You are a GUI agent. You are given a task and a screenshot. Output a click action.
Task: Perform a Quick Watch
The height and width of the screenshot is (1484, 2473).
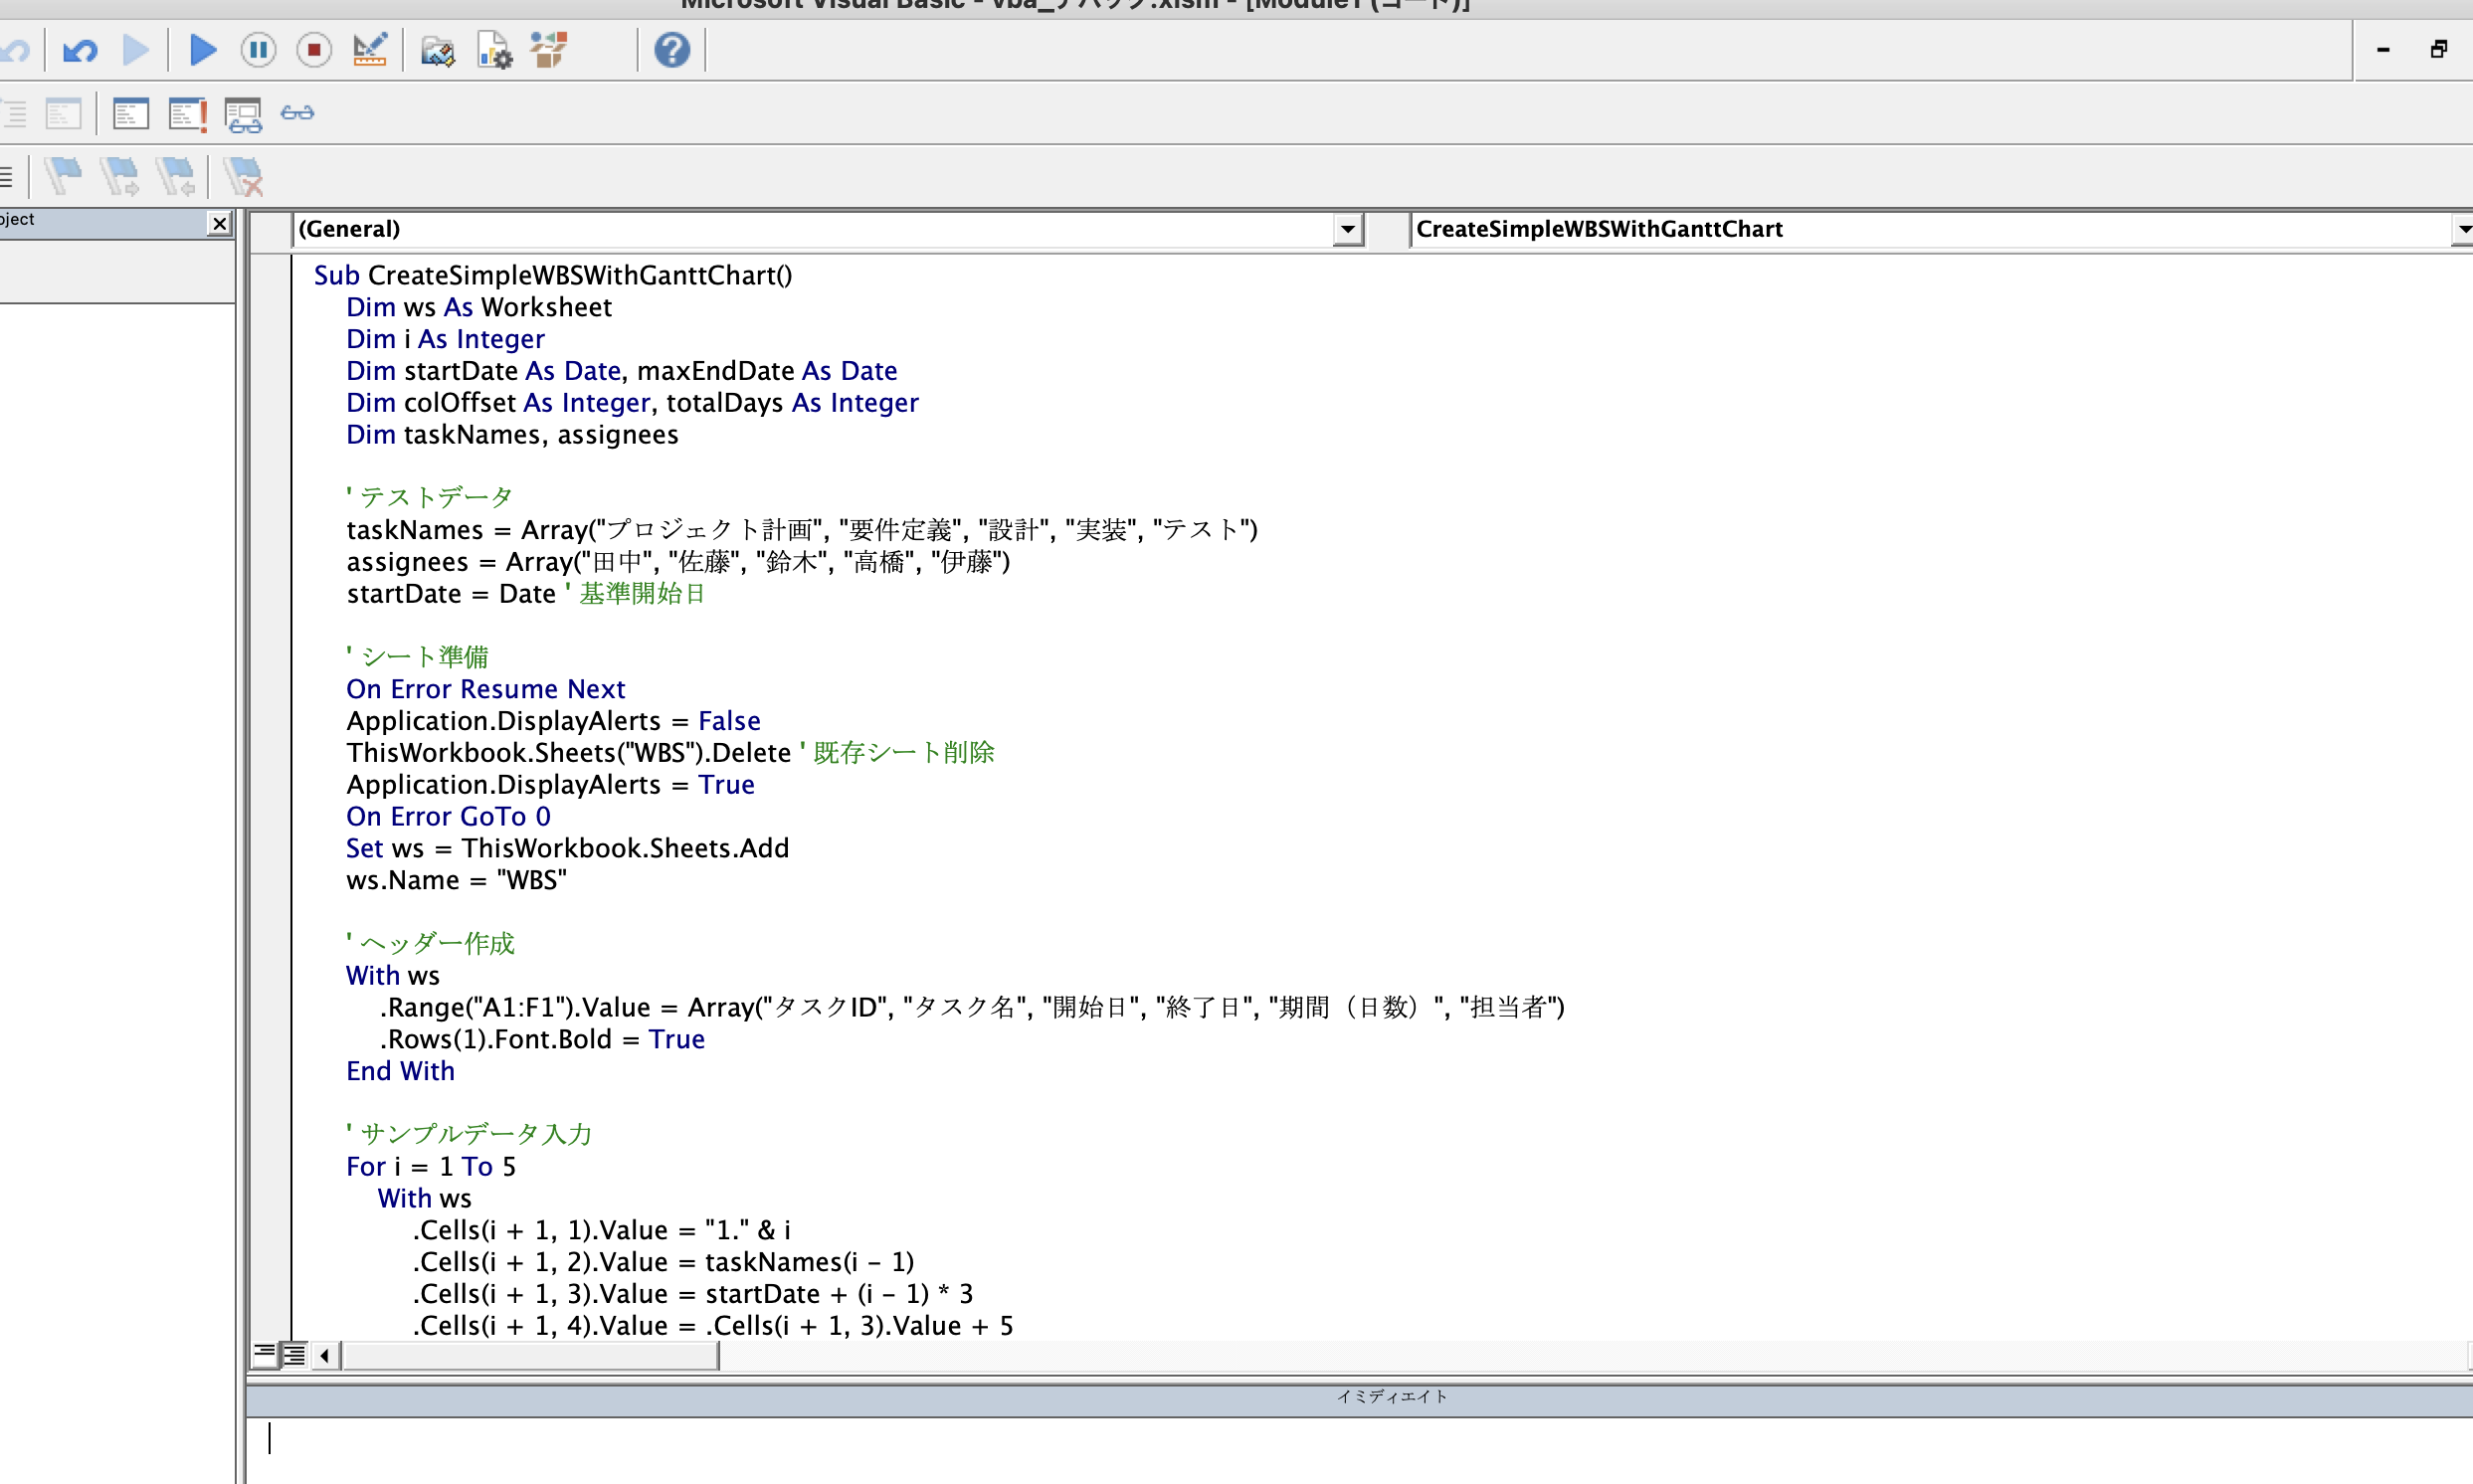point(297,113)
